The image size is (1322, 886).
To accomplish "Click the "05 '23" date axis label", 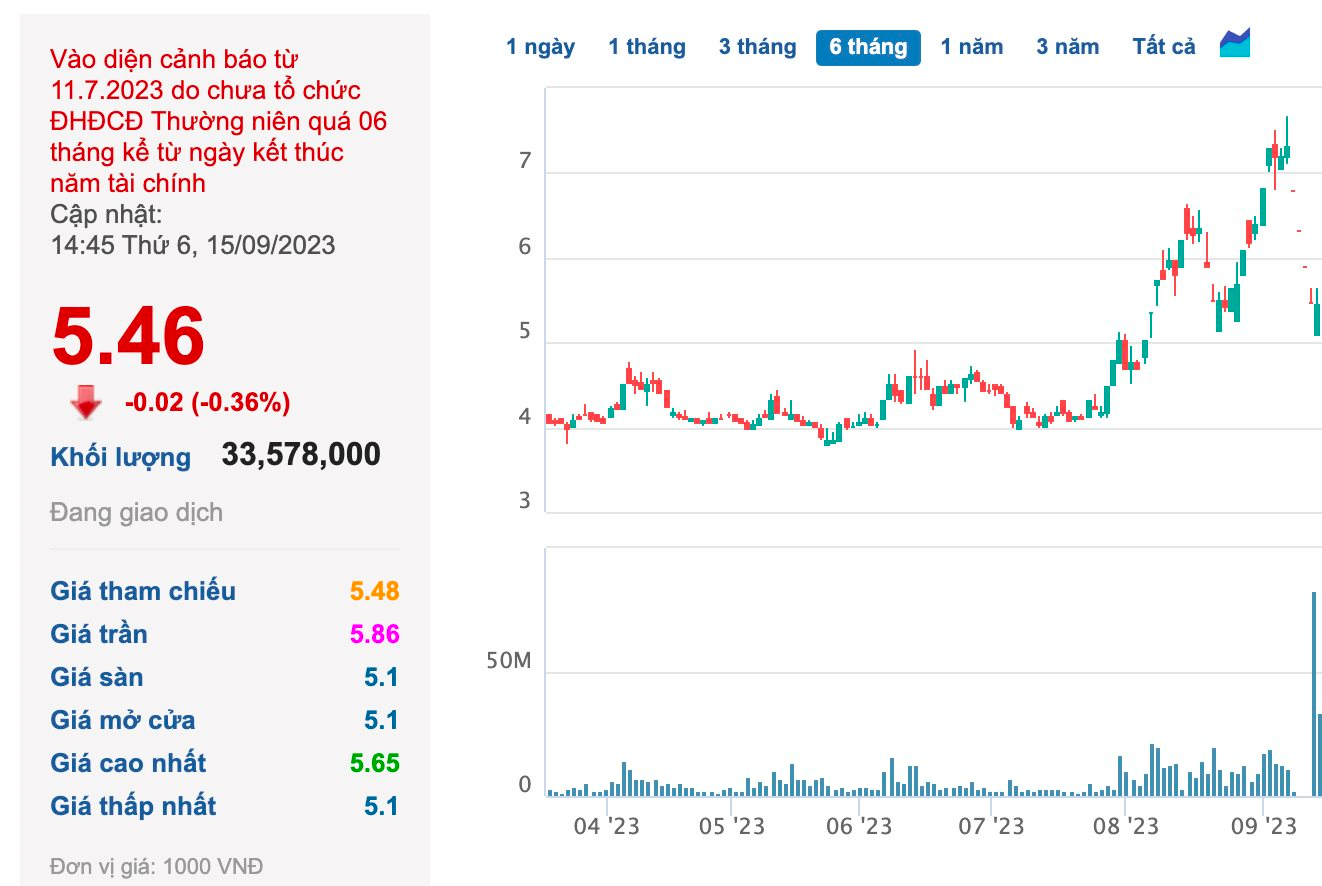I will click(731, 826).
